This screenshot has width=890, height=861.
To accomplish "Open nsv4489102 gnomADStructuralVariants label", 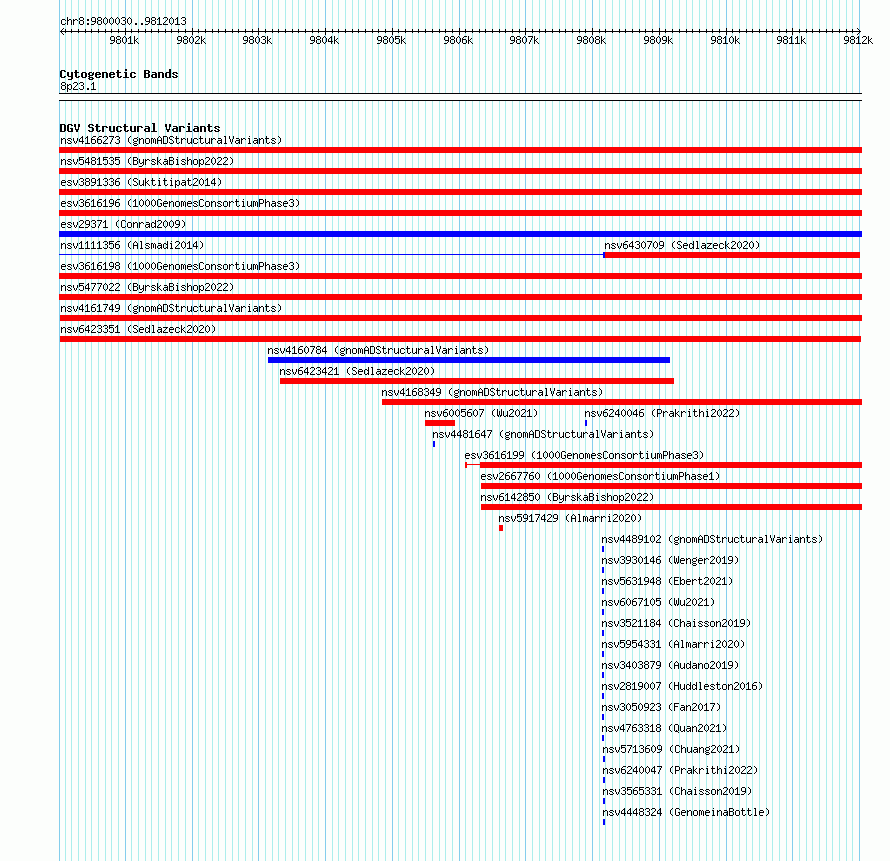I will point(712,539).
